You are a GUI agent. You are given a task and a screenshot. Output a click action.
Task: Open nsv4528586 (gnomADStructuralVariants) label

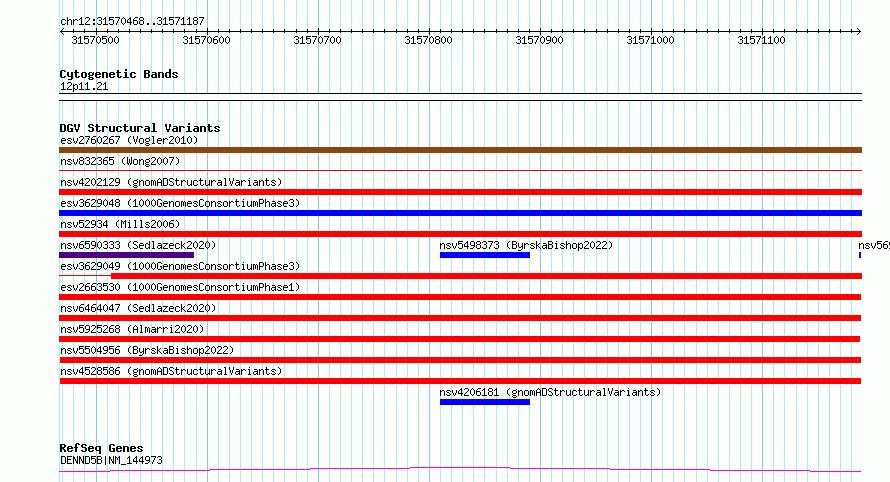(x=171, y=371)
